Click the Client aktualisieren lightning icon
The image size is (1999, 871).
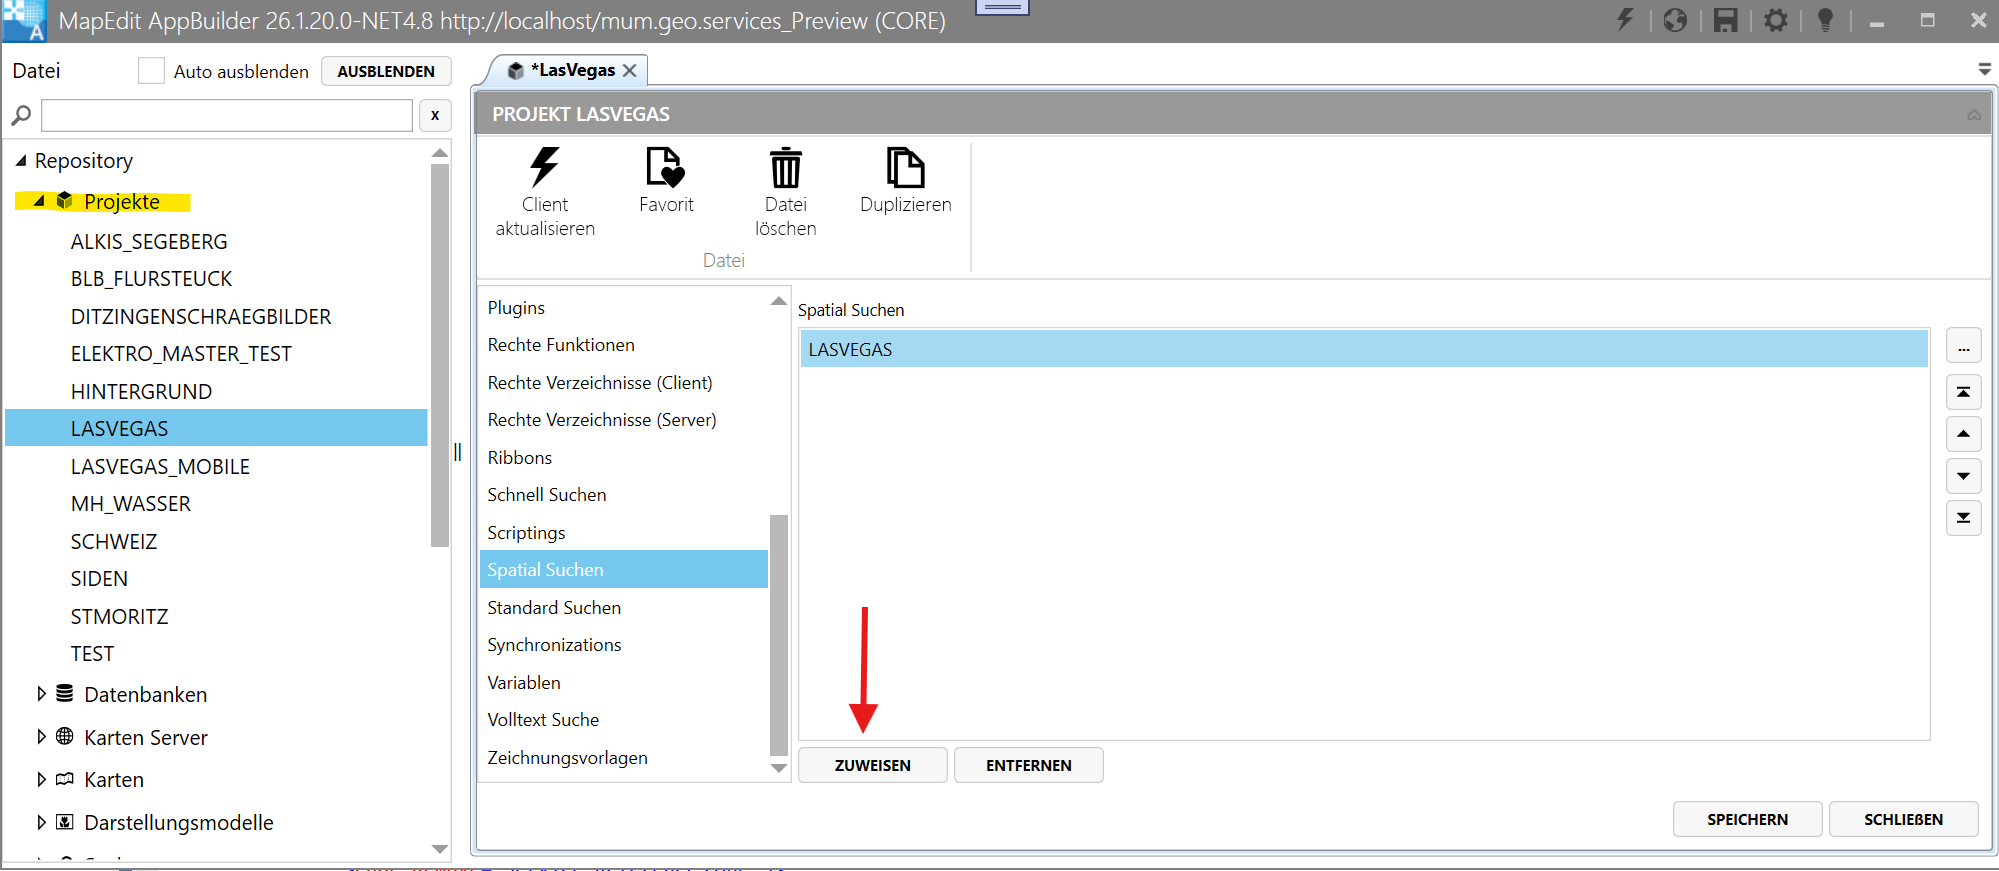coord(544,168)
